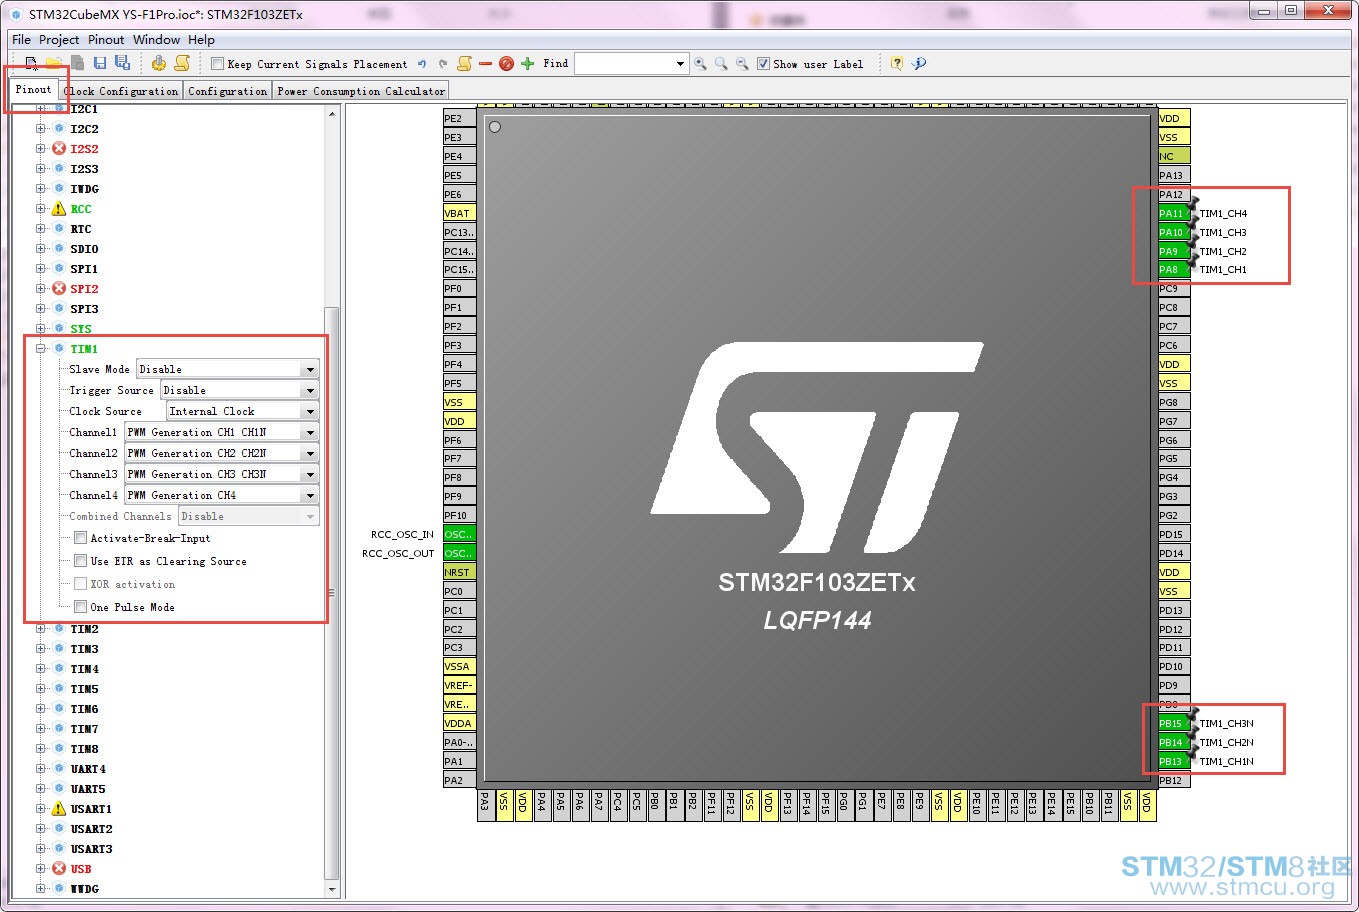Open the File menu

coord(21,40)
